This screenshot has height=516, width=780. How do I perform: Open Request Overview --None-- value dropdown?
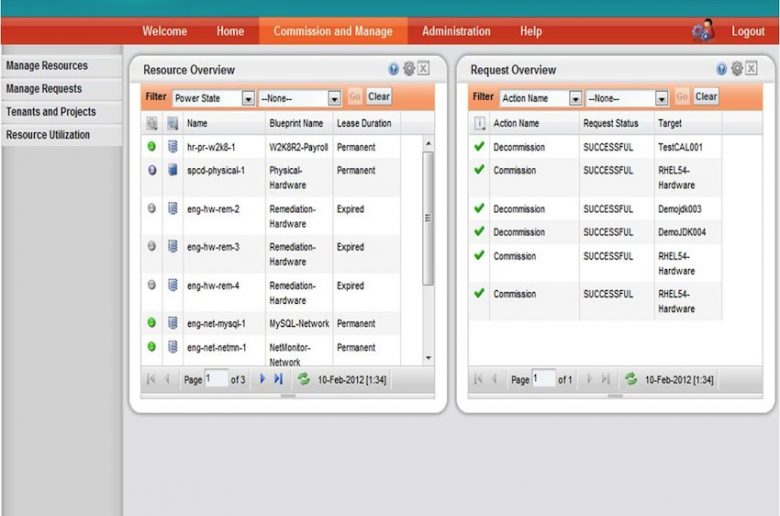662,99
